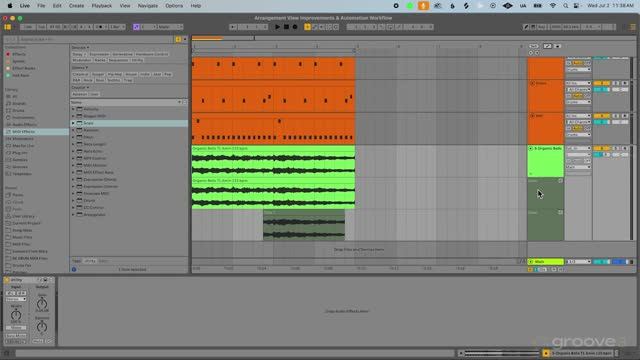Image resolution: width=640 pixels, height=360 pixels.
Task: Toggle the Hip-Hop genre tag
Action: 114,74
